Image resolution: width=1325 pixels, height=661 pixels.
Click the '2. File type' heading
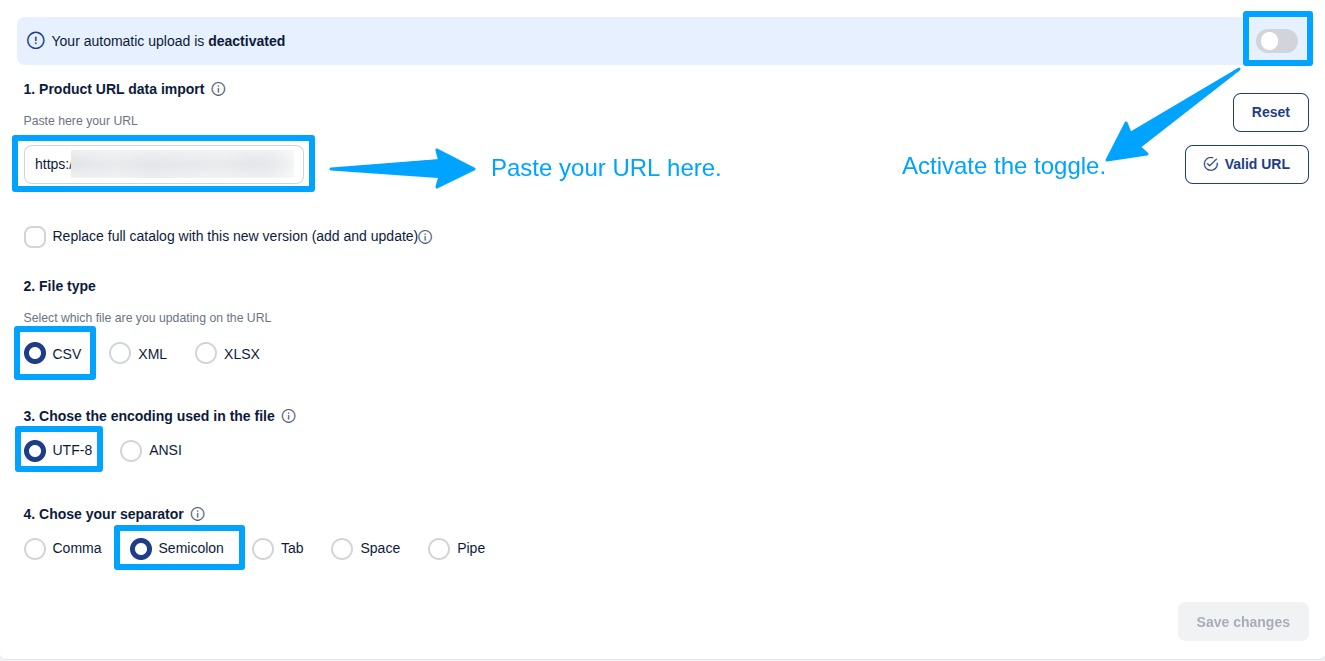point(60,286)
